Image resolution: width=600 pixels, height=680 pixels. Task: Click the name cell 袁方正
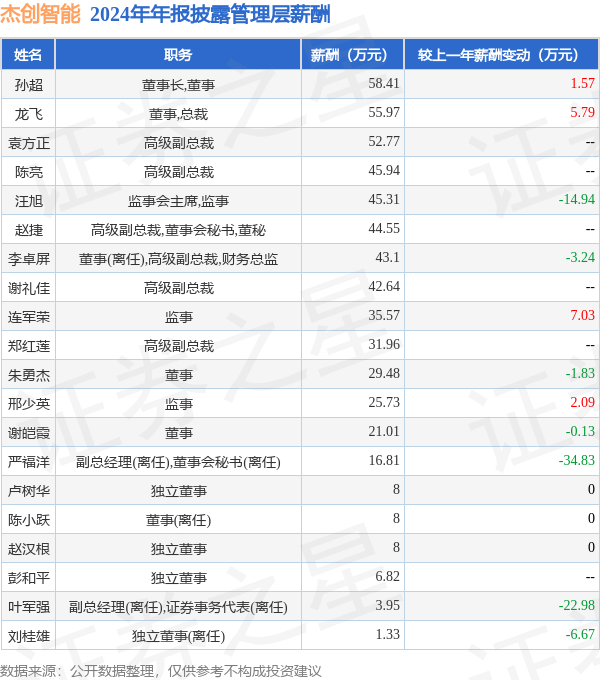coord(29,143)
